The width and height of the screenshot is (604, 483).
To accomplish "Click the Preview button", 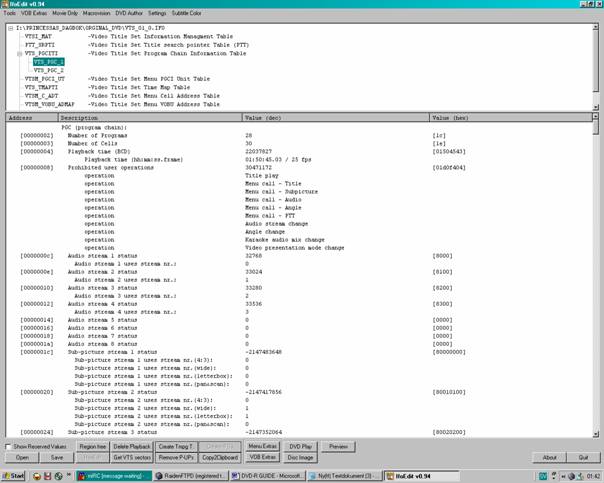I will (x=338, y=447).
